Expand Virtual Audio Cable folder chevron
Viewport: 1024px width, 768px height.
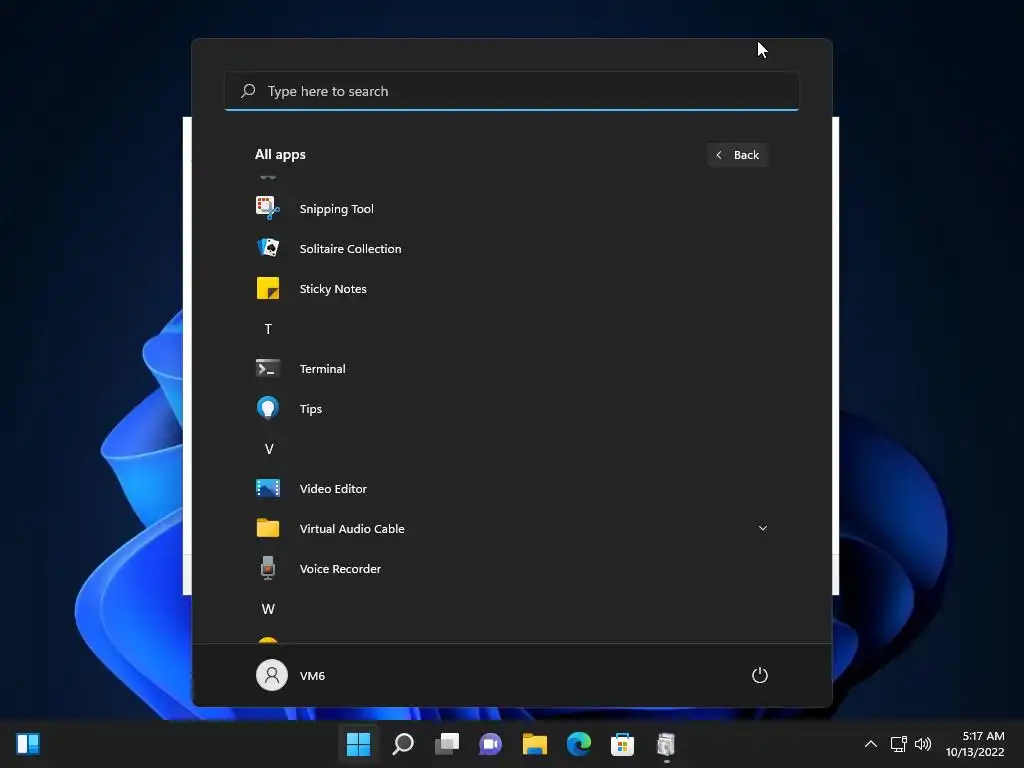pyautogui.click(x=763, y=528)
